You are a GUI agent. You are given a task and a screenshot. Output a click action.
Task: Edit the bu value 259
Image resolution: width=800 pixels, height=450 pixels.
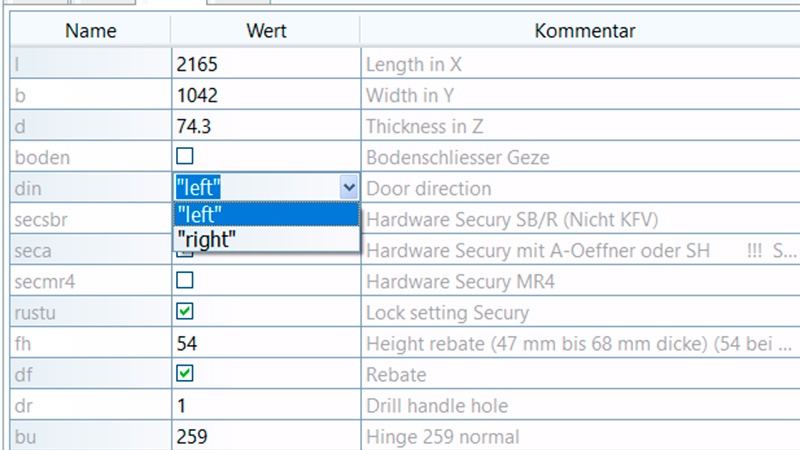pyautogui.click(x=266, y=436)
